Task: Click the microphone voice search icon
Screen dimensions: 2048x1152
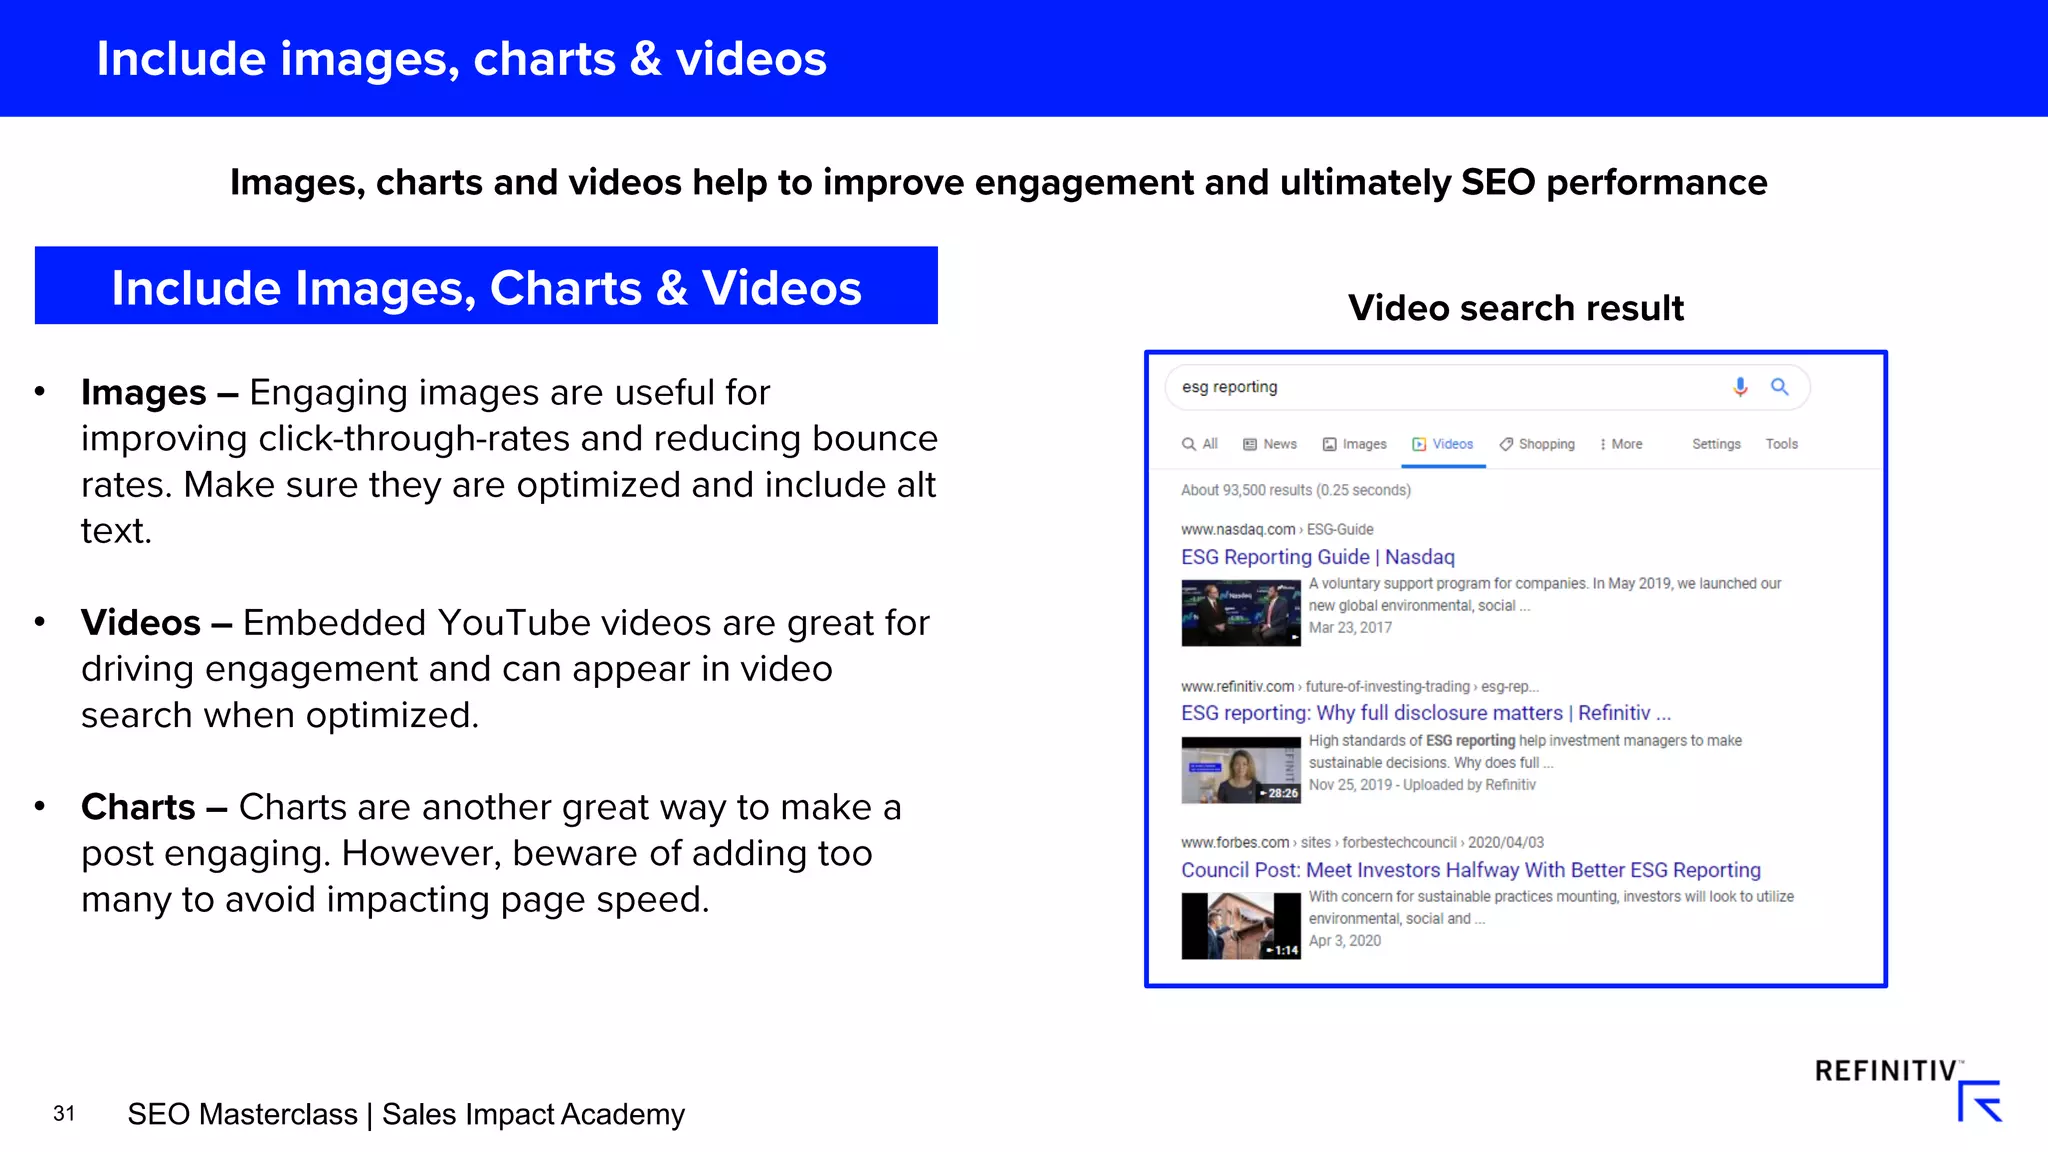Action: click(1740, 387)
